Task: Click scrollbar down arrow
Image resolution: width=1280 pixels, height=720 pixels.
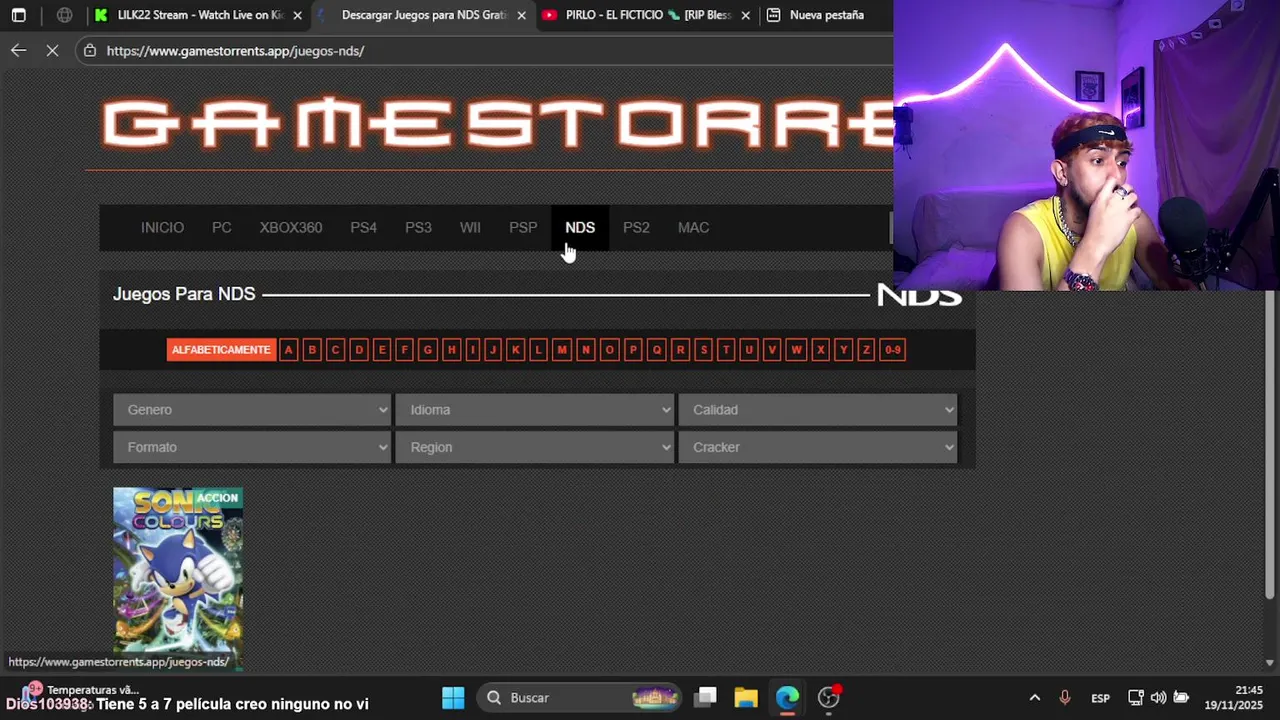Action: [x=1270, y=662]
